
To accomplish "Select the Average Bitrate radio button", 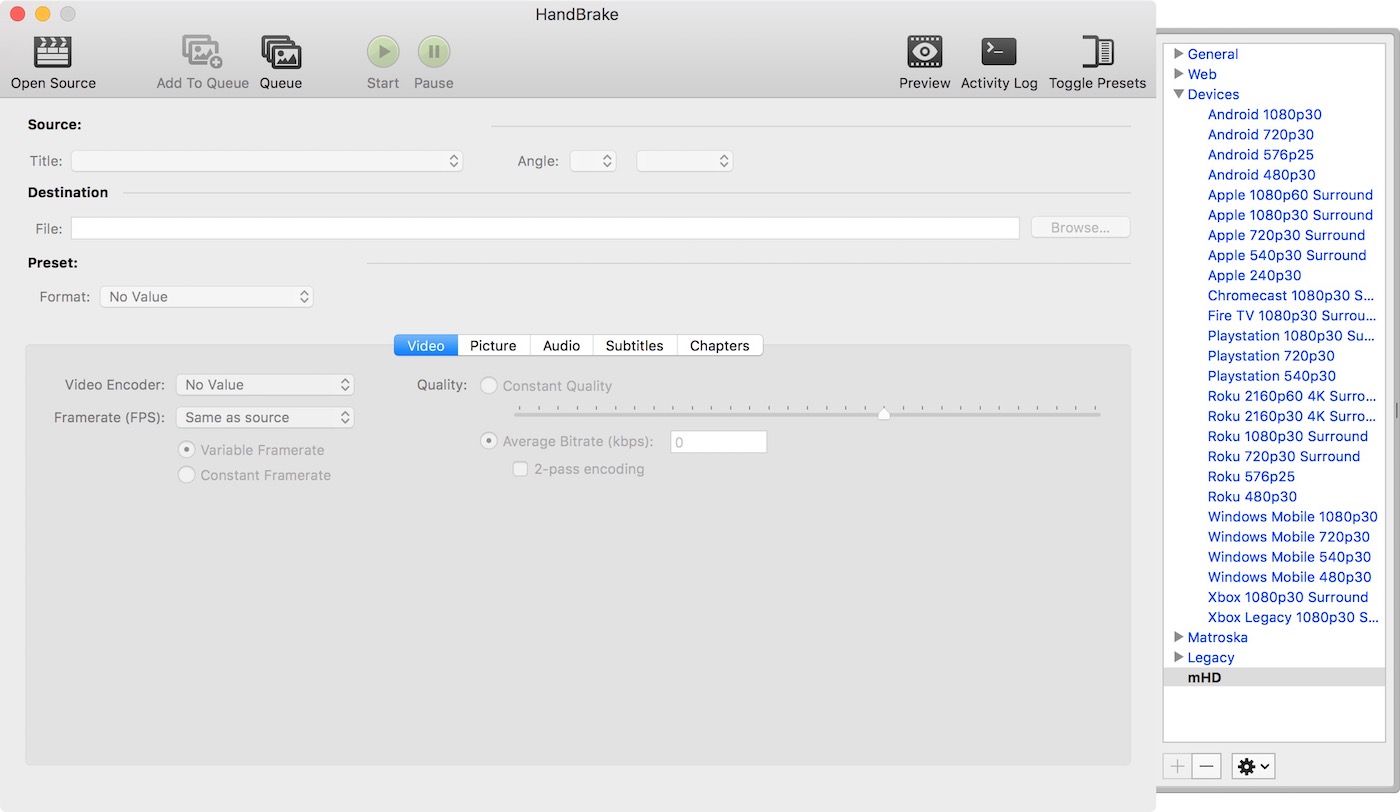I will click(x=489, y=441).
